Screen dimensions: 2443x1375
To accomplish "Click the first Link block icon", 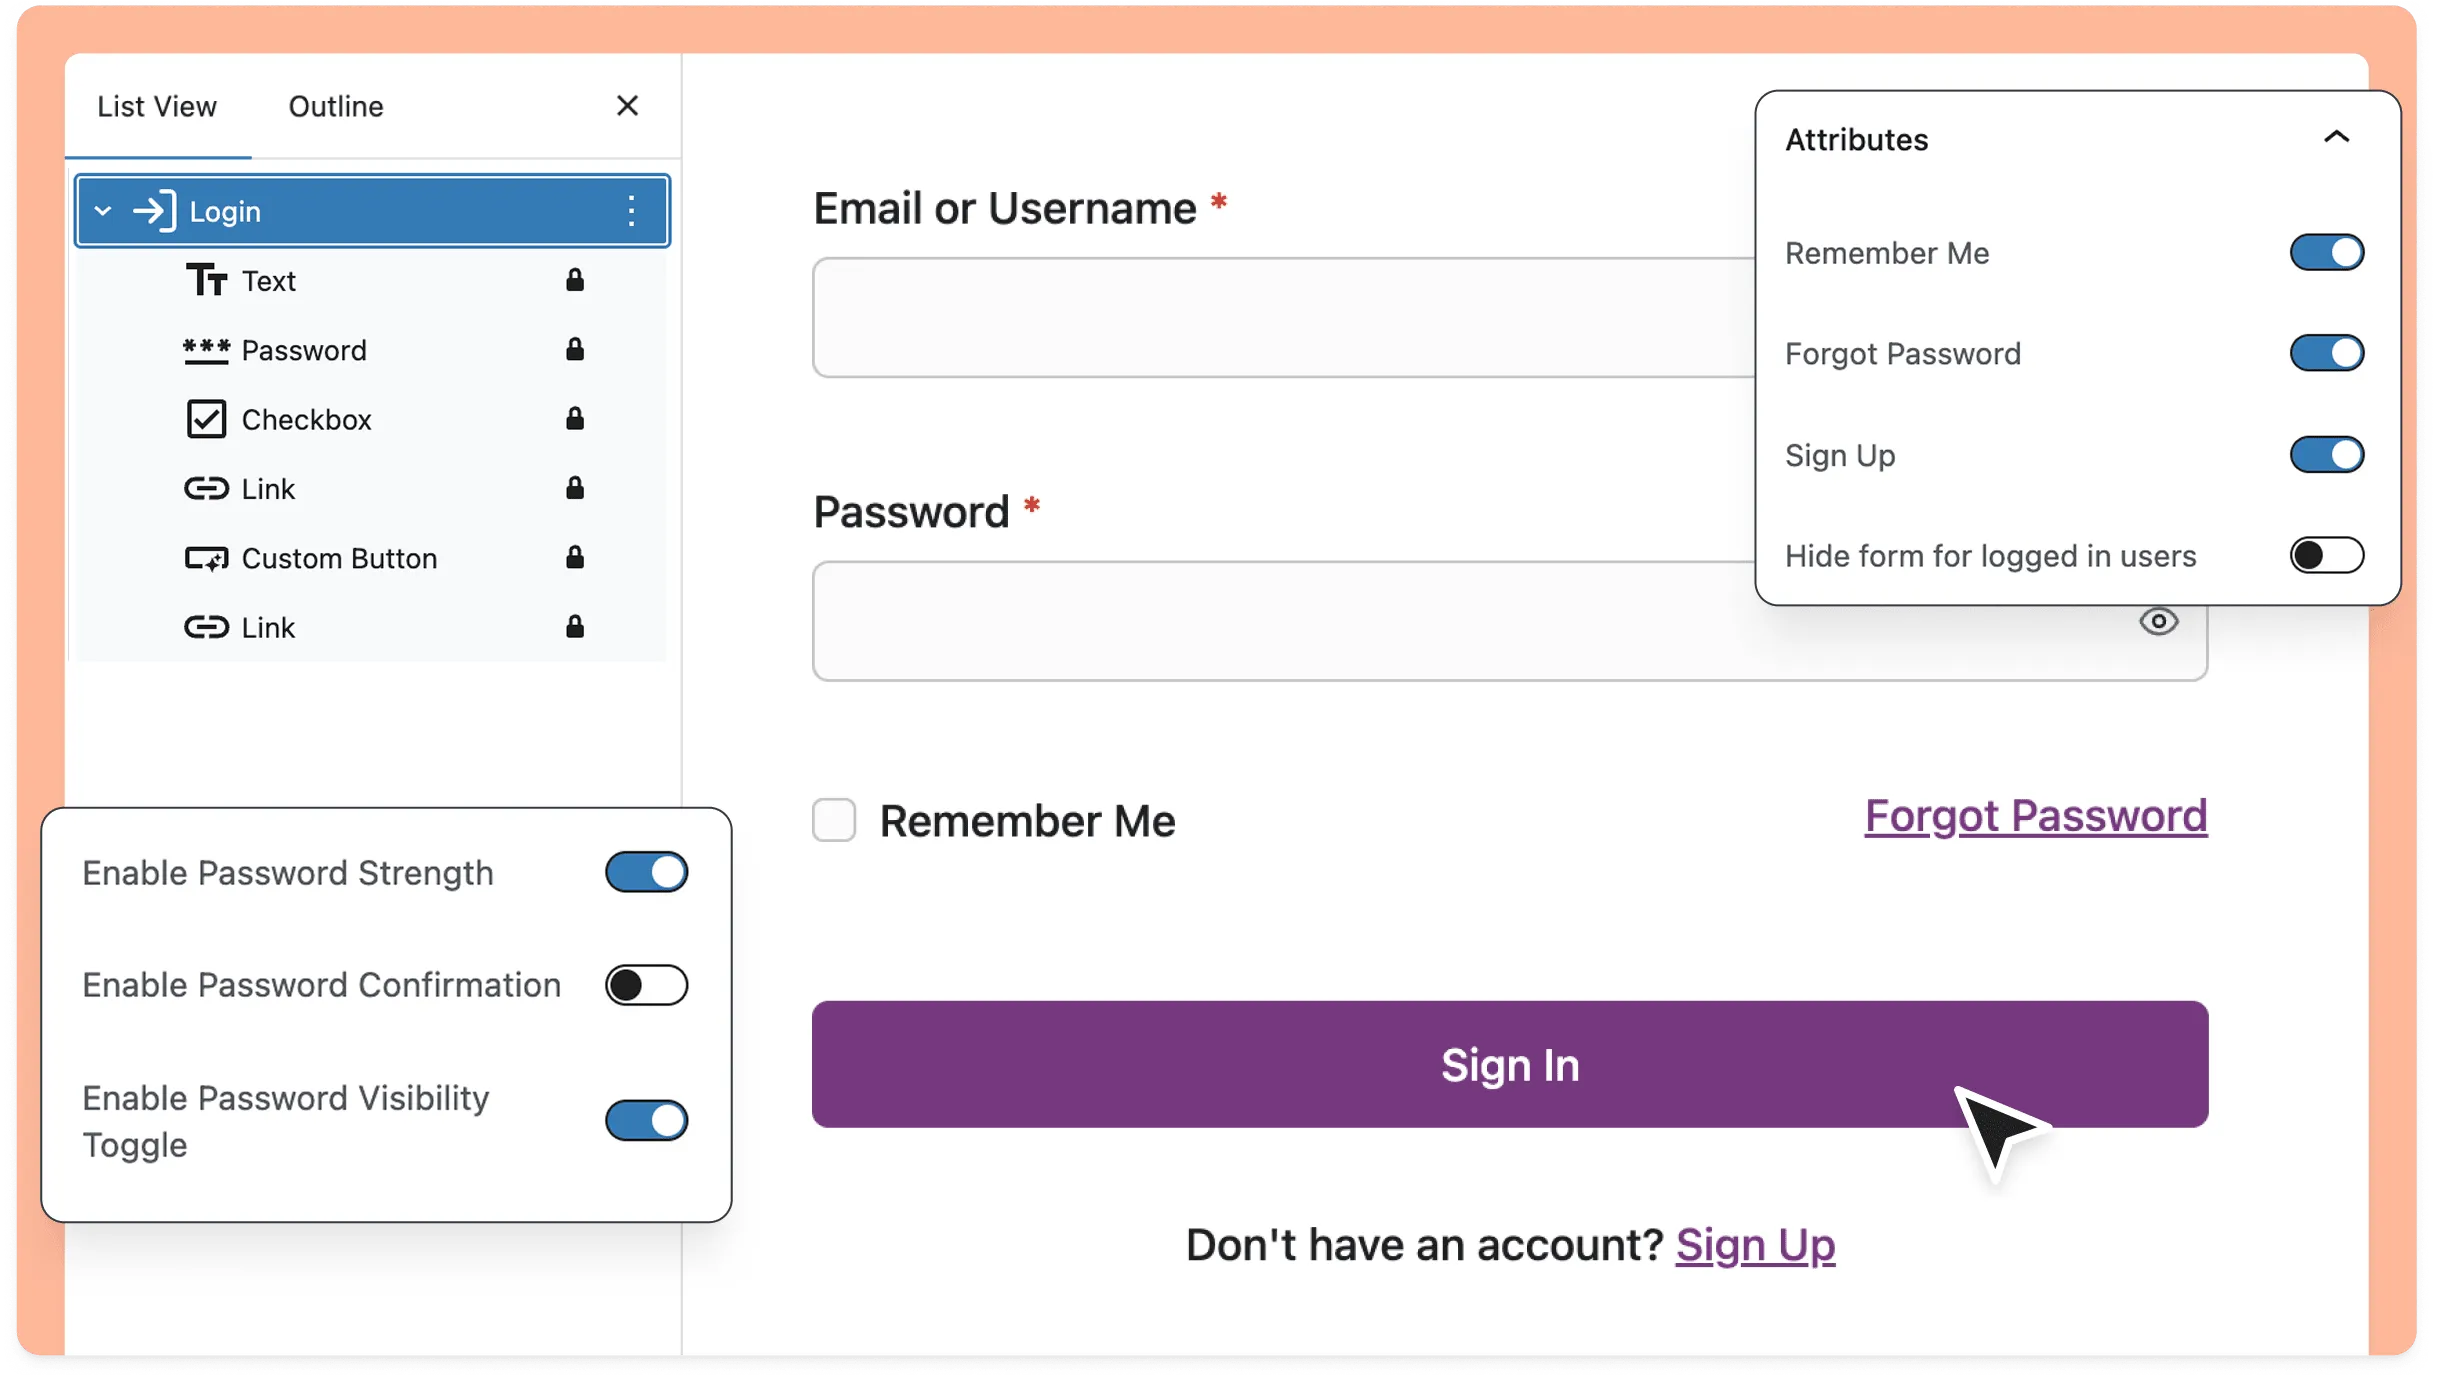I will [x=206, y=488].
